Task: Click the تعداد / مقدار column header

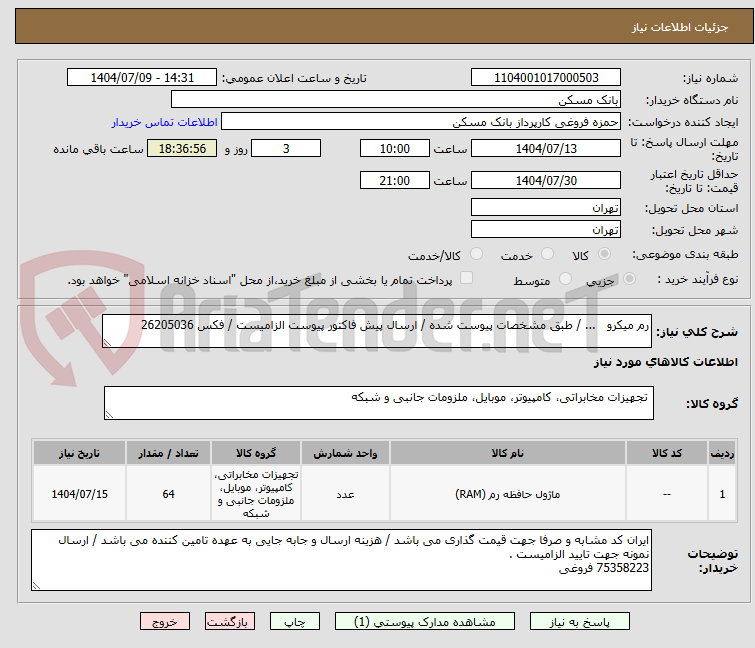Action: pos(168,453)
